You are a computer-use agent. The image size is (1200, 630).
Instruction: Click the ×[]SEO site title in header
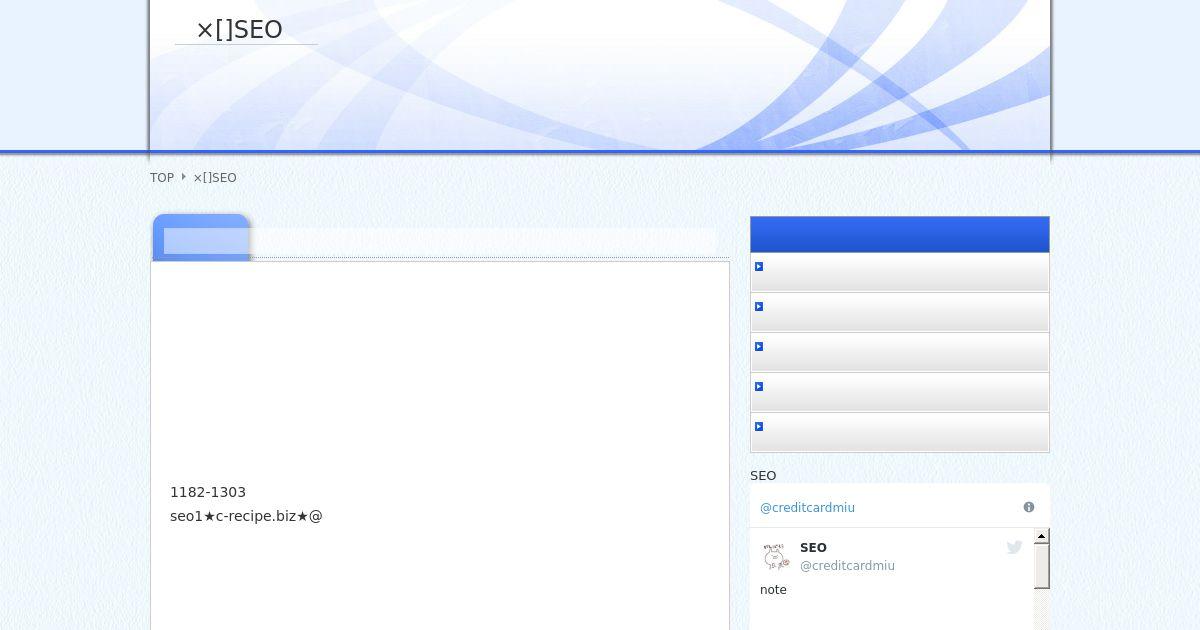[x=239, y=30]
